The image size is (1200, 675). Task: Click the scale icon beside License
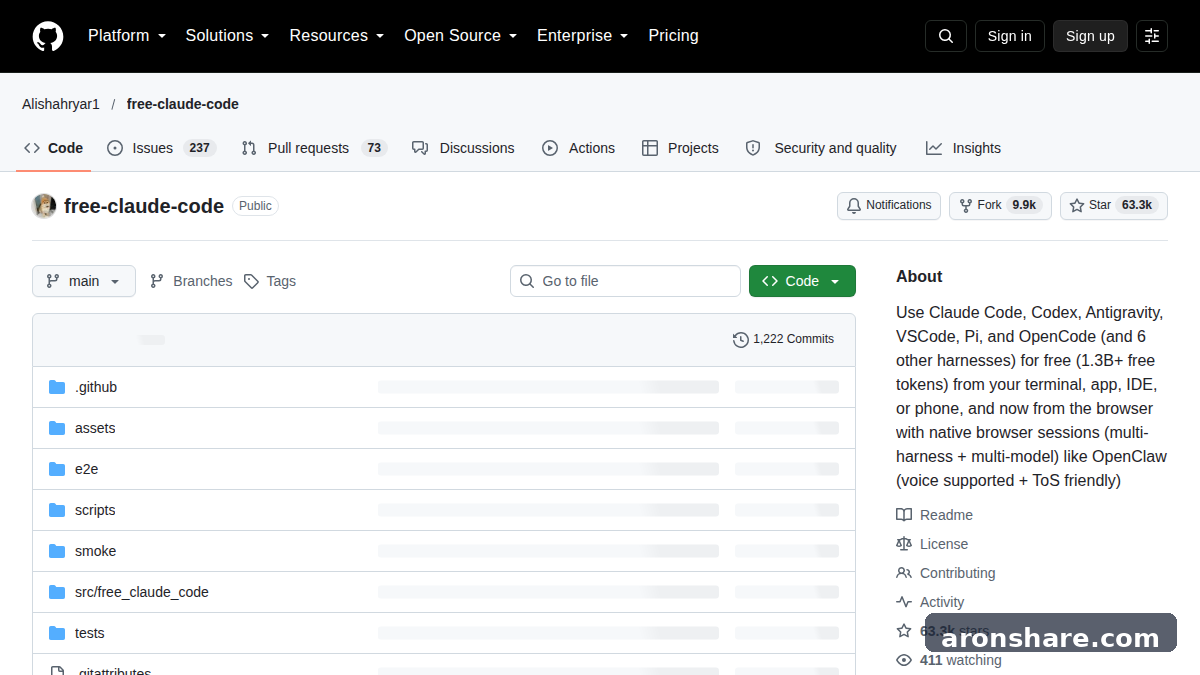[904, 544]
